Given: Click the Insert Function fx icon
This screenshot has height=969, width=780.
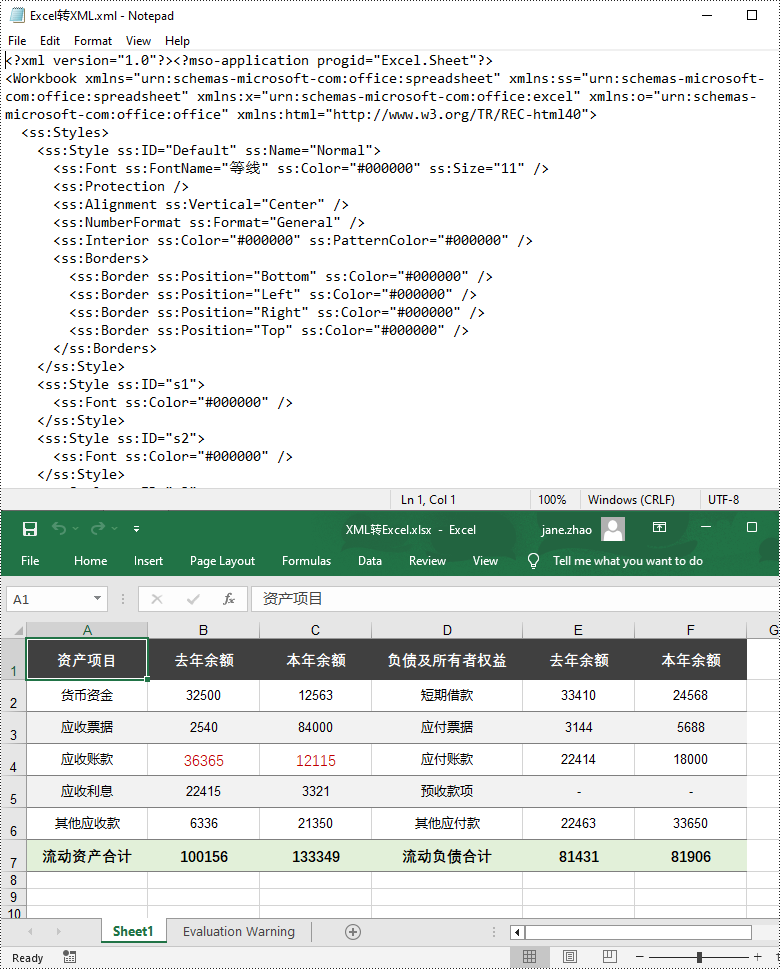Looking at the screenshot, I should pos(229,599).
